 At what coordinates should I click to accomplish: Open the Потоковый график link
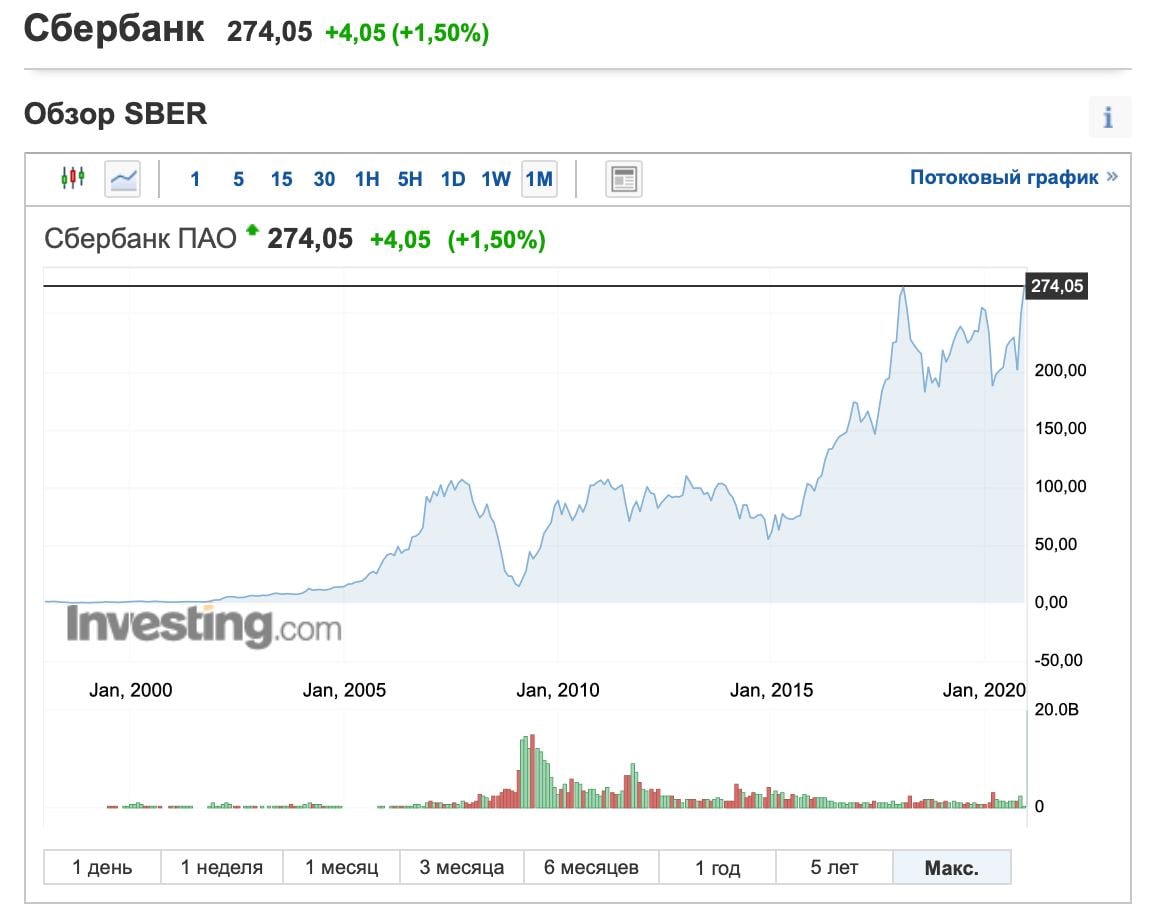click(1013, 177)
